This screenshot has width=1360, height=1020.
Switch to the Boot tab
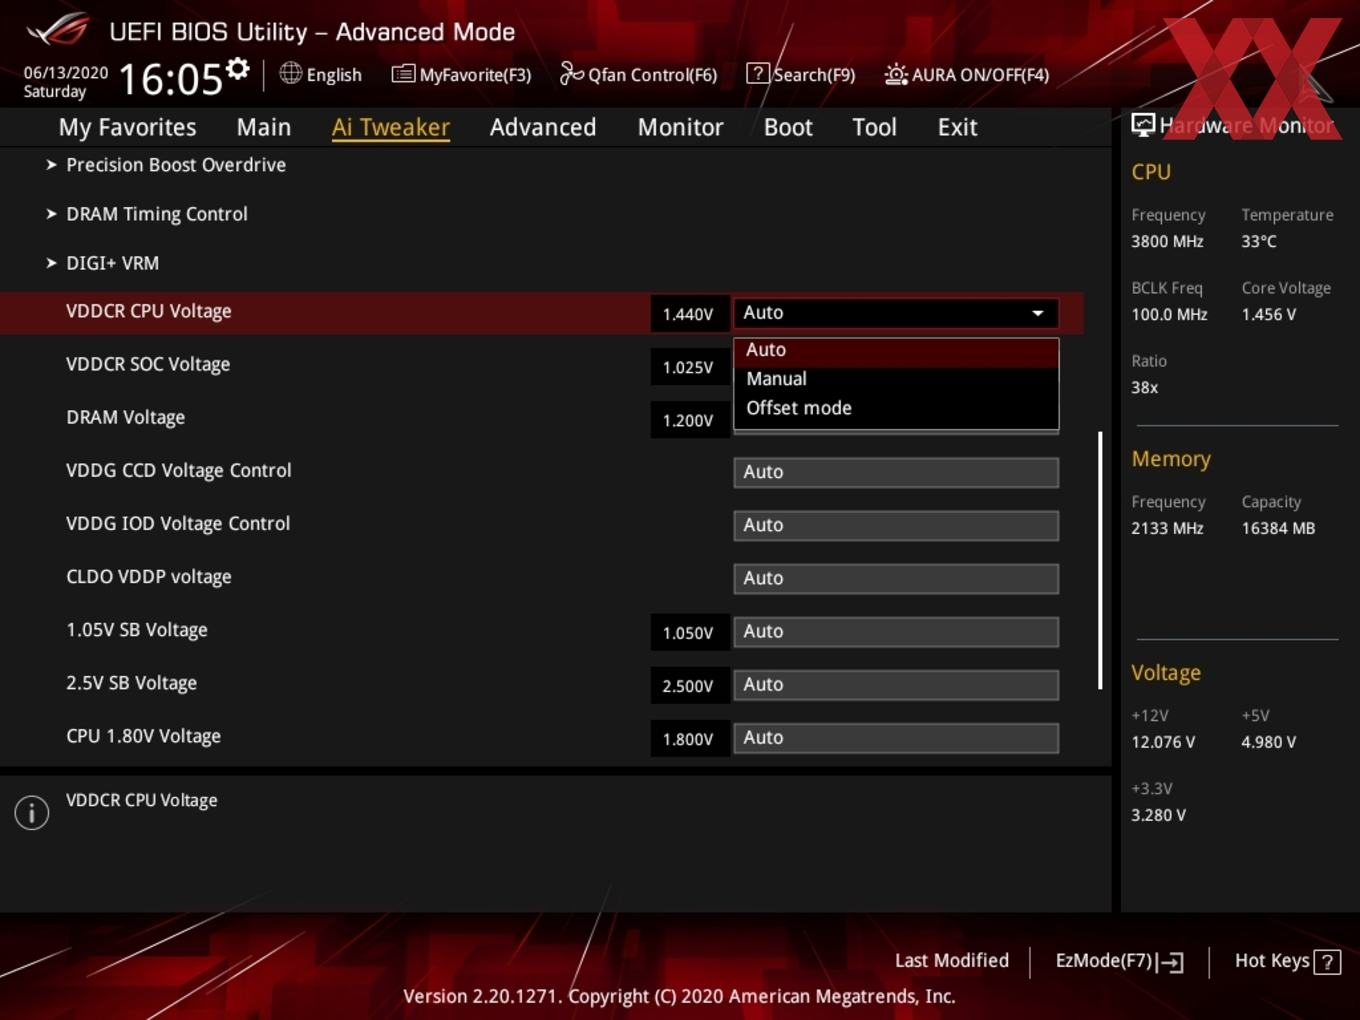[x=788, y=127]
